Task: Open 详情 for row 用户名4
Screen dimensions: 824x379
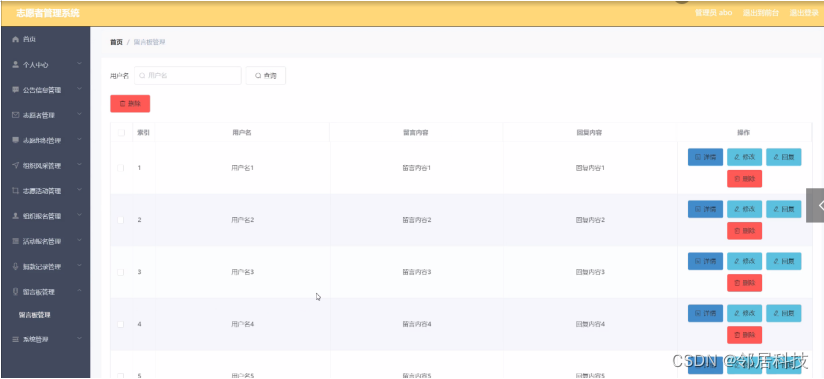Action: pyautogui.click(x=705, y=313)
